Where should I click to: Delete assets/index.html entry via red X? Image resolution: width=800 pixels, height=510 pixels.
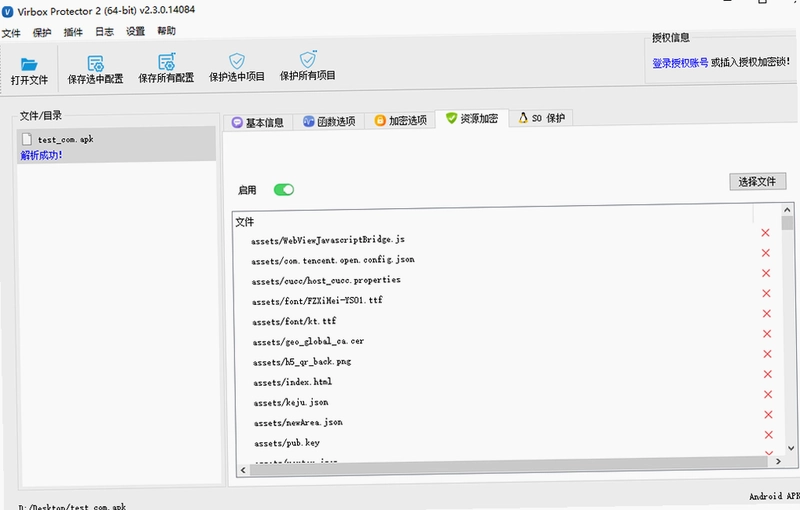[767, 374]
